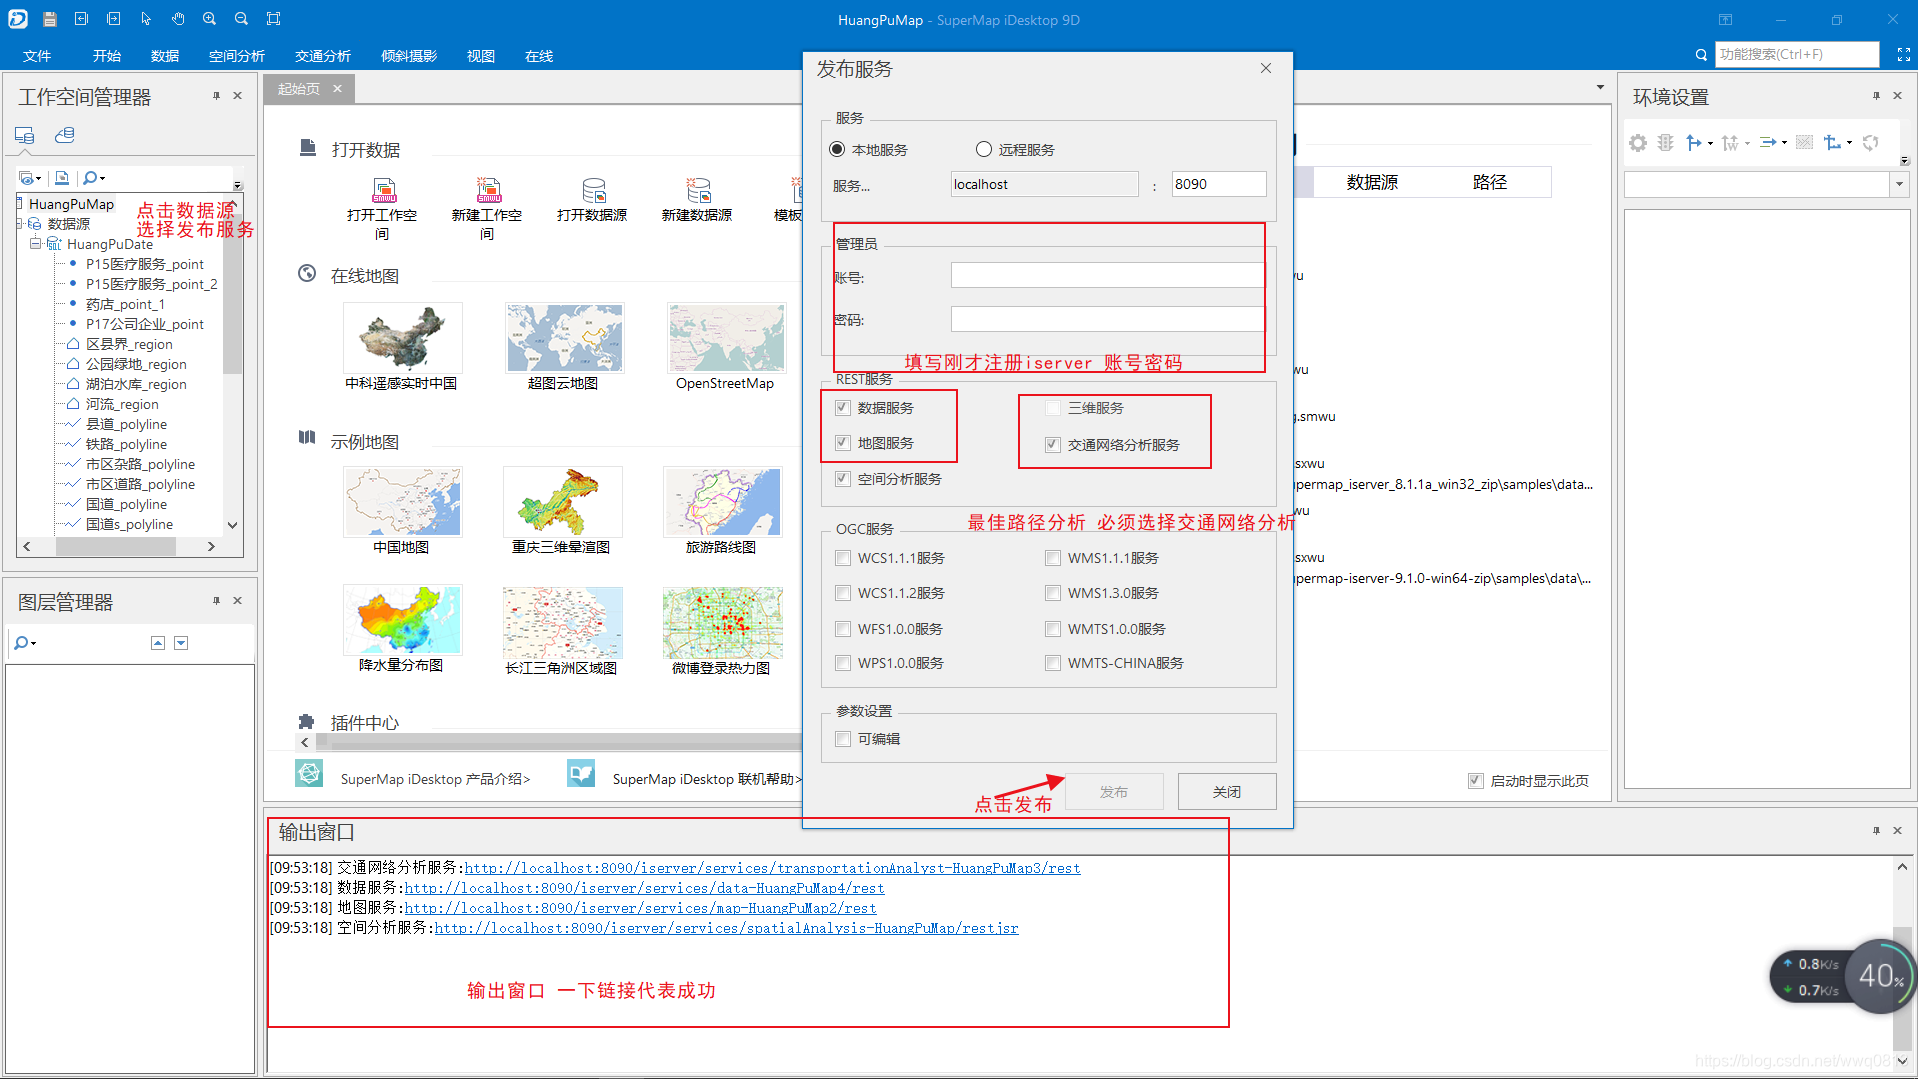1918x1079 pixels.
Task: Click the refresh circular arrows icon in environment panel
Action: tap(1870, 143)
